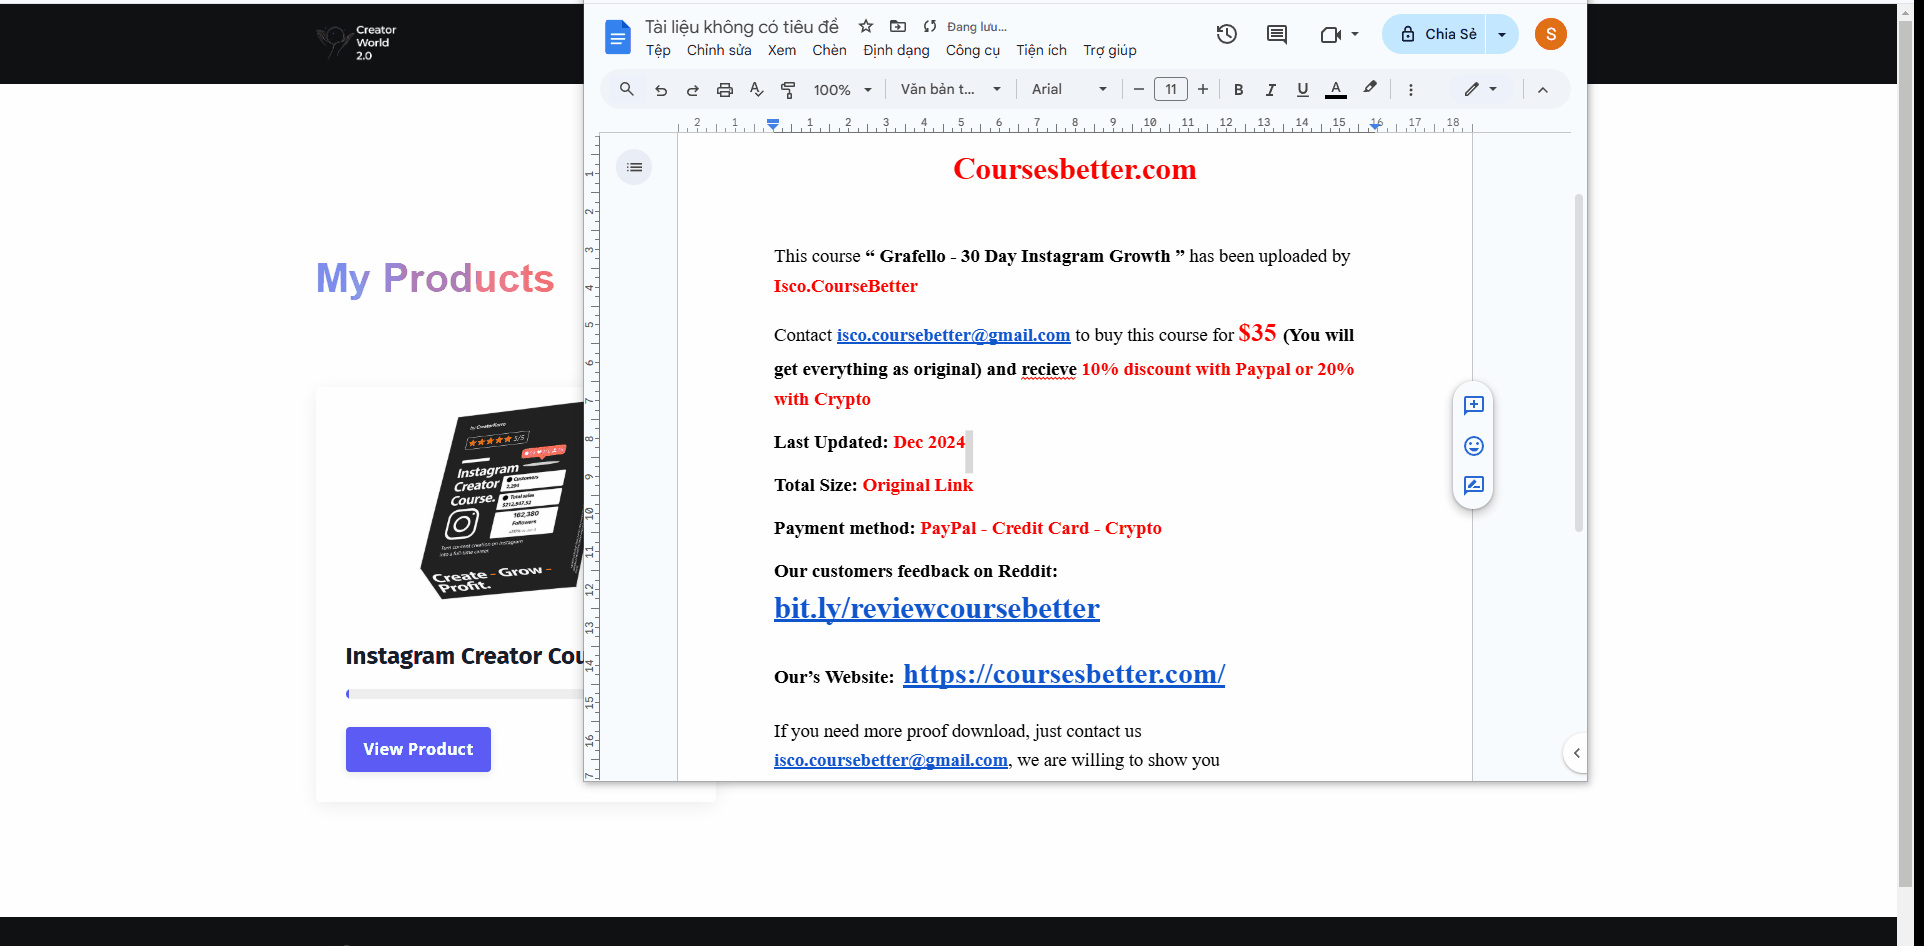The image size is (1924, 946).
Task: Print the document
Action: coord(725,90)
